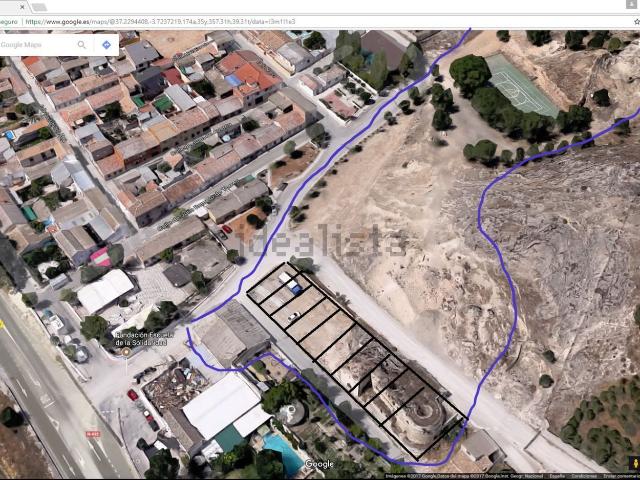Open directions with the blue diamond icon
Image resolution: width=640 pixels, height=480 pixels.
click(x=106, y=45)
